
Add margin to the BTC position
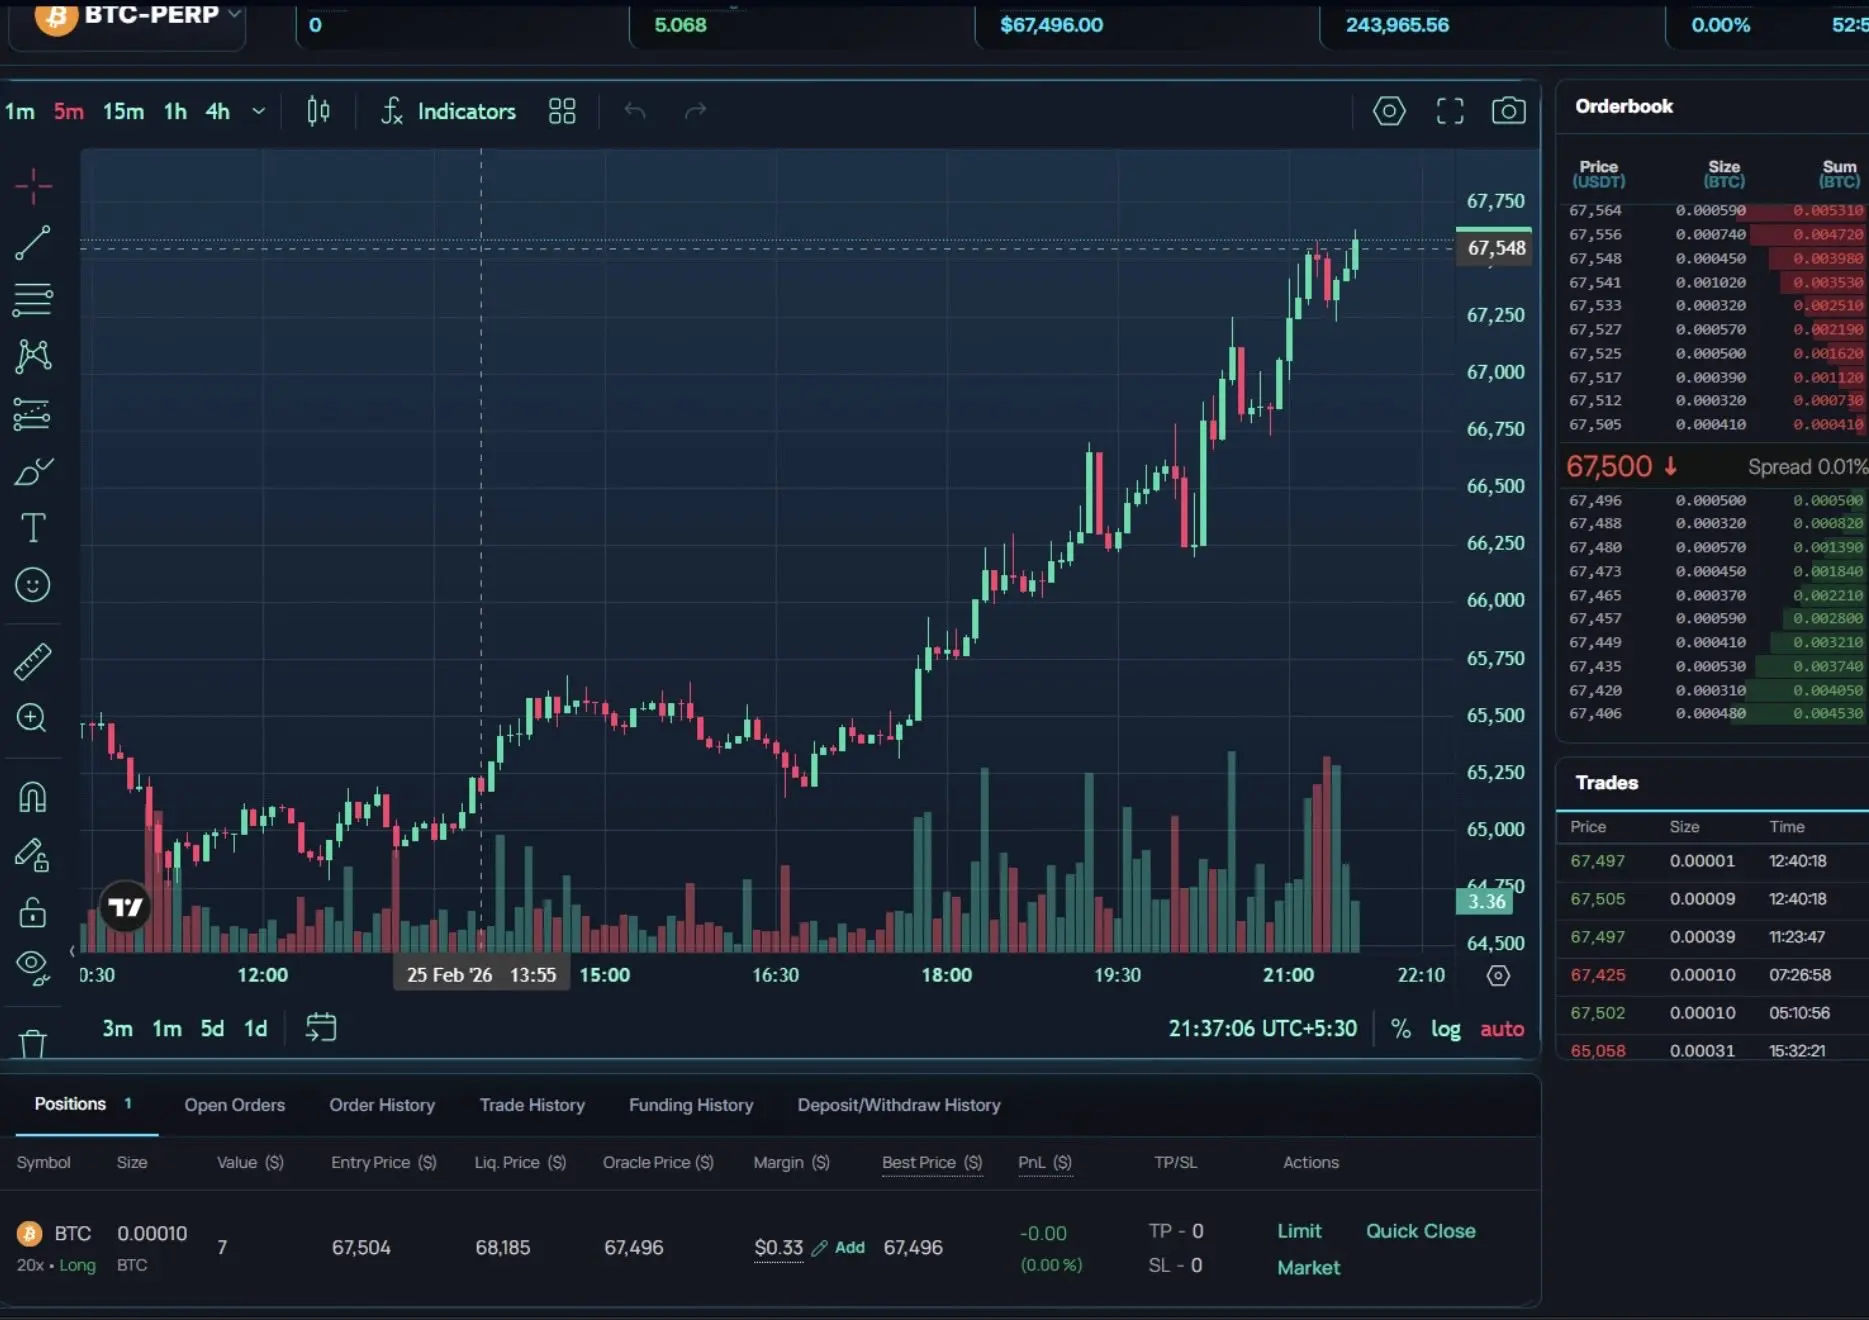(850, 1247)
